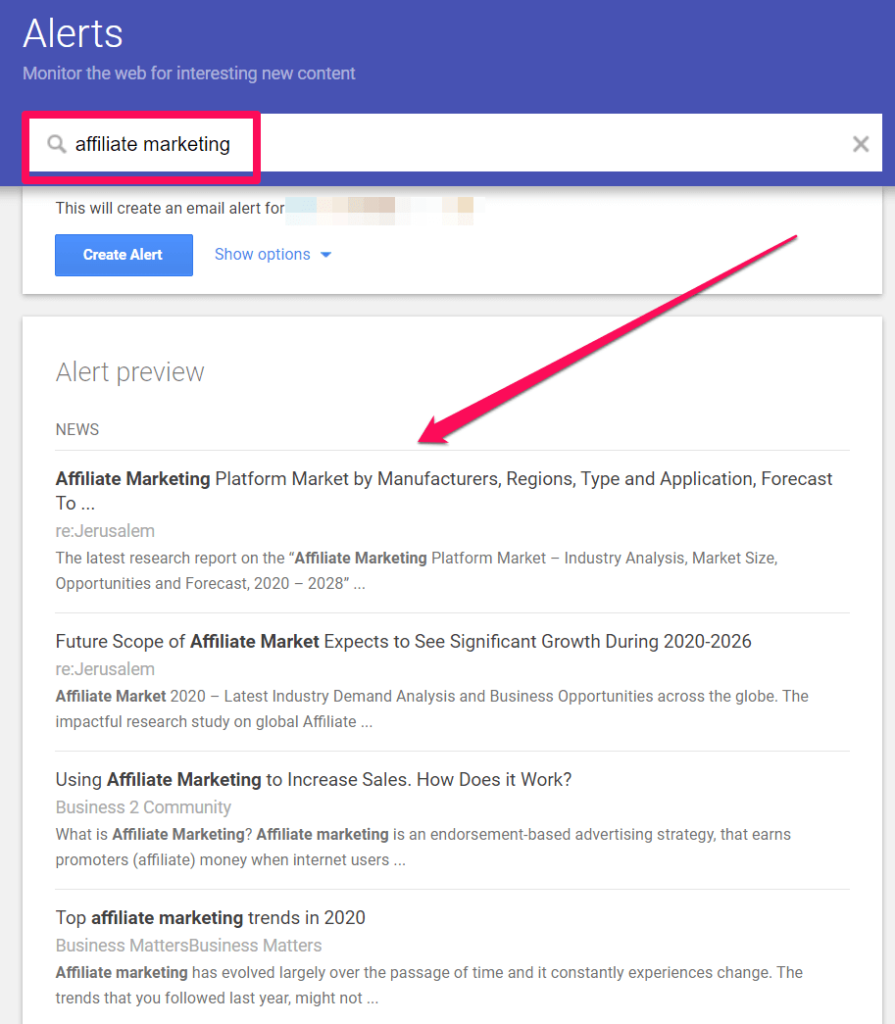The image size is (895, 1024).
Task: Expand the Show options dropdown
Action: (262, 255)
